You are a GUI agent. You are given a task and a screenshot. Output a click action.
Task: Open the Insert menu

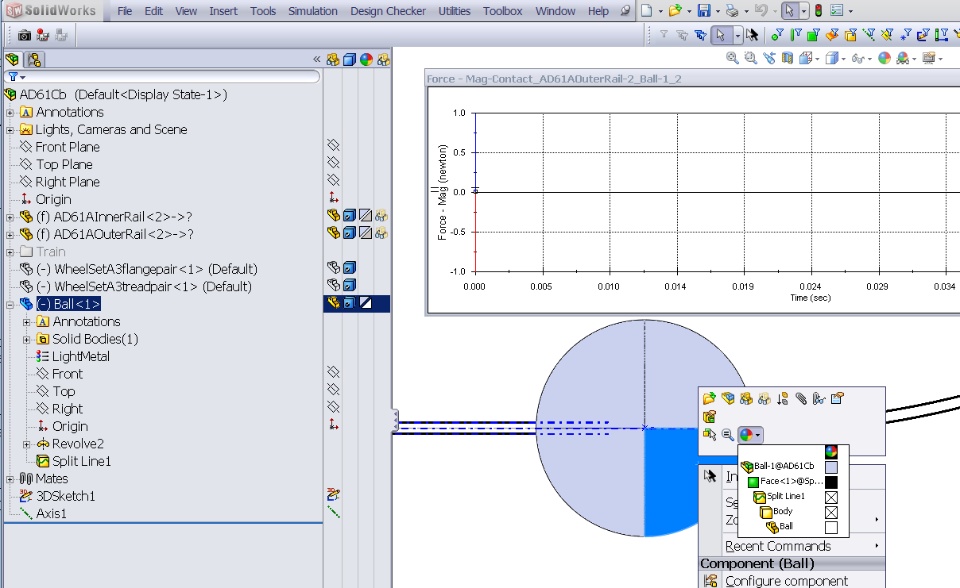[223, 11]
